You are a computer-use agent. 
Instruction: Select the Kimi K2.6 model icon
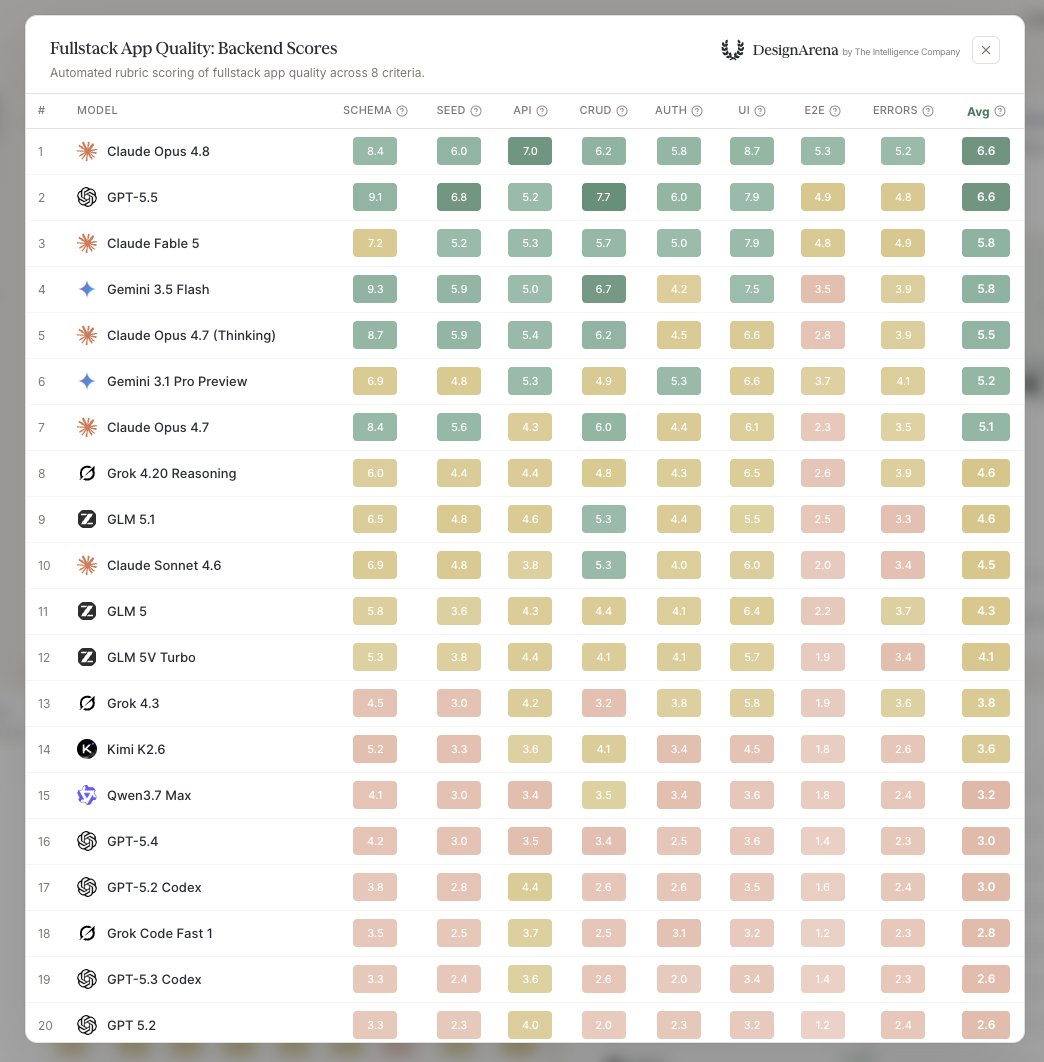click(87, 749)
